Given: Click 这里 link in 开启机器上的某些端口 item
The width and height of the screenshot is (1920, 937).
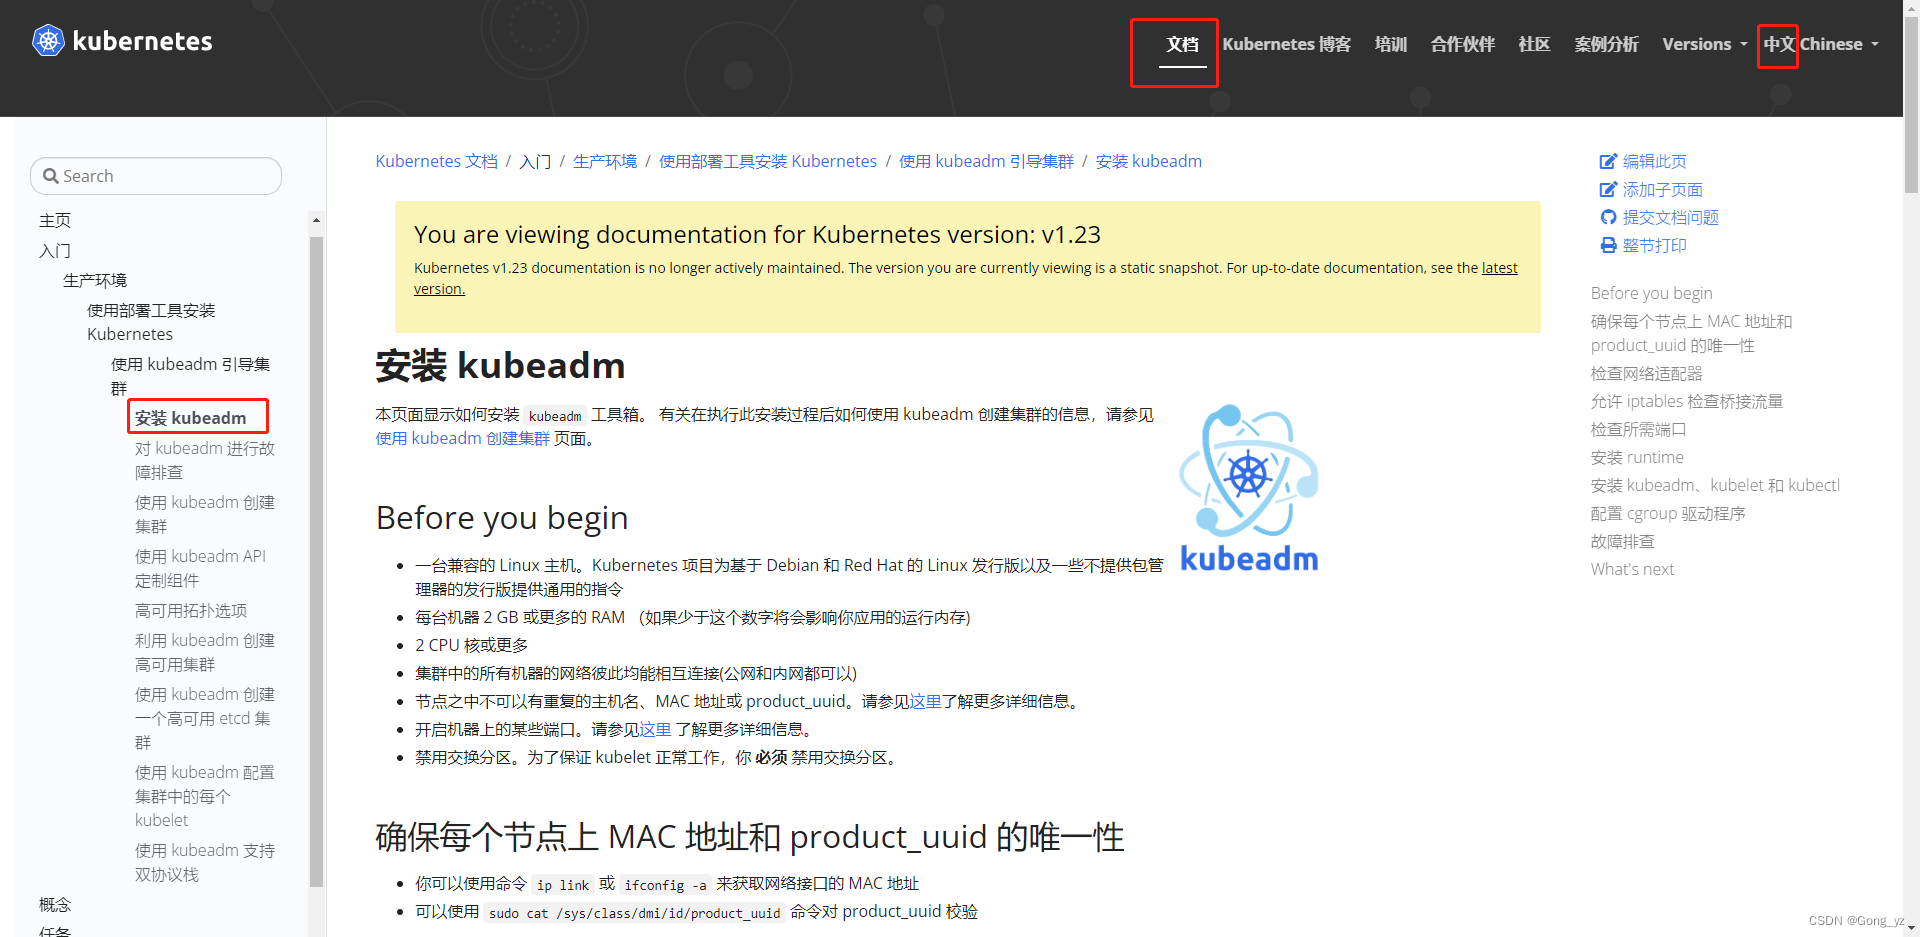Looking at the screenshot, I should 655,729.
